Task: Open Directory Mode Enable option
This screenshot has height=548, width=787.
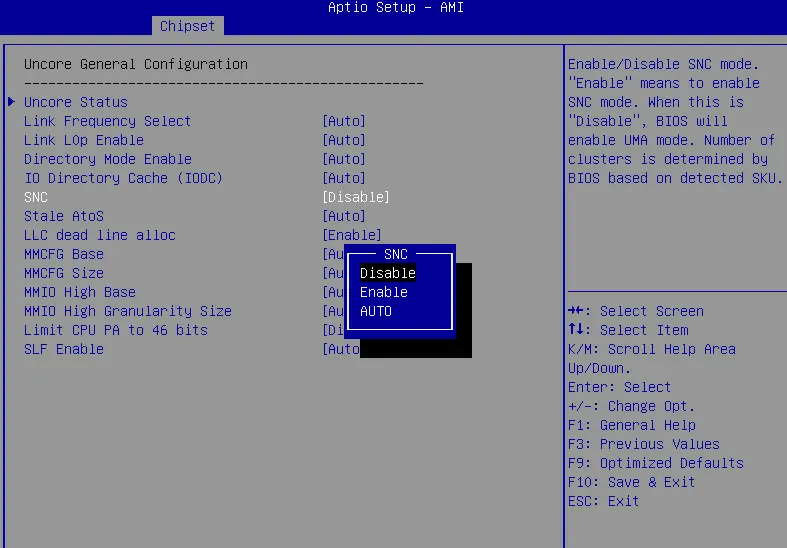Action: [344, 159]
